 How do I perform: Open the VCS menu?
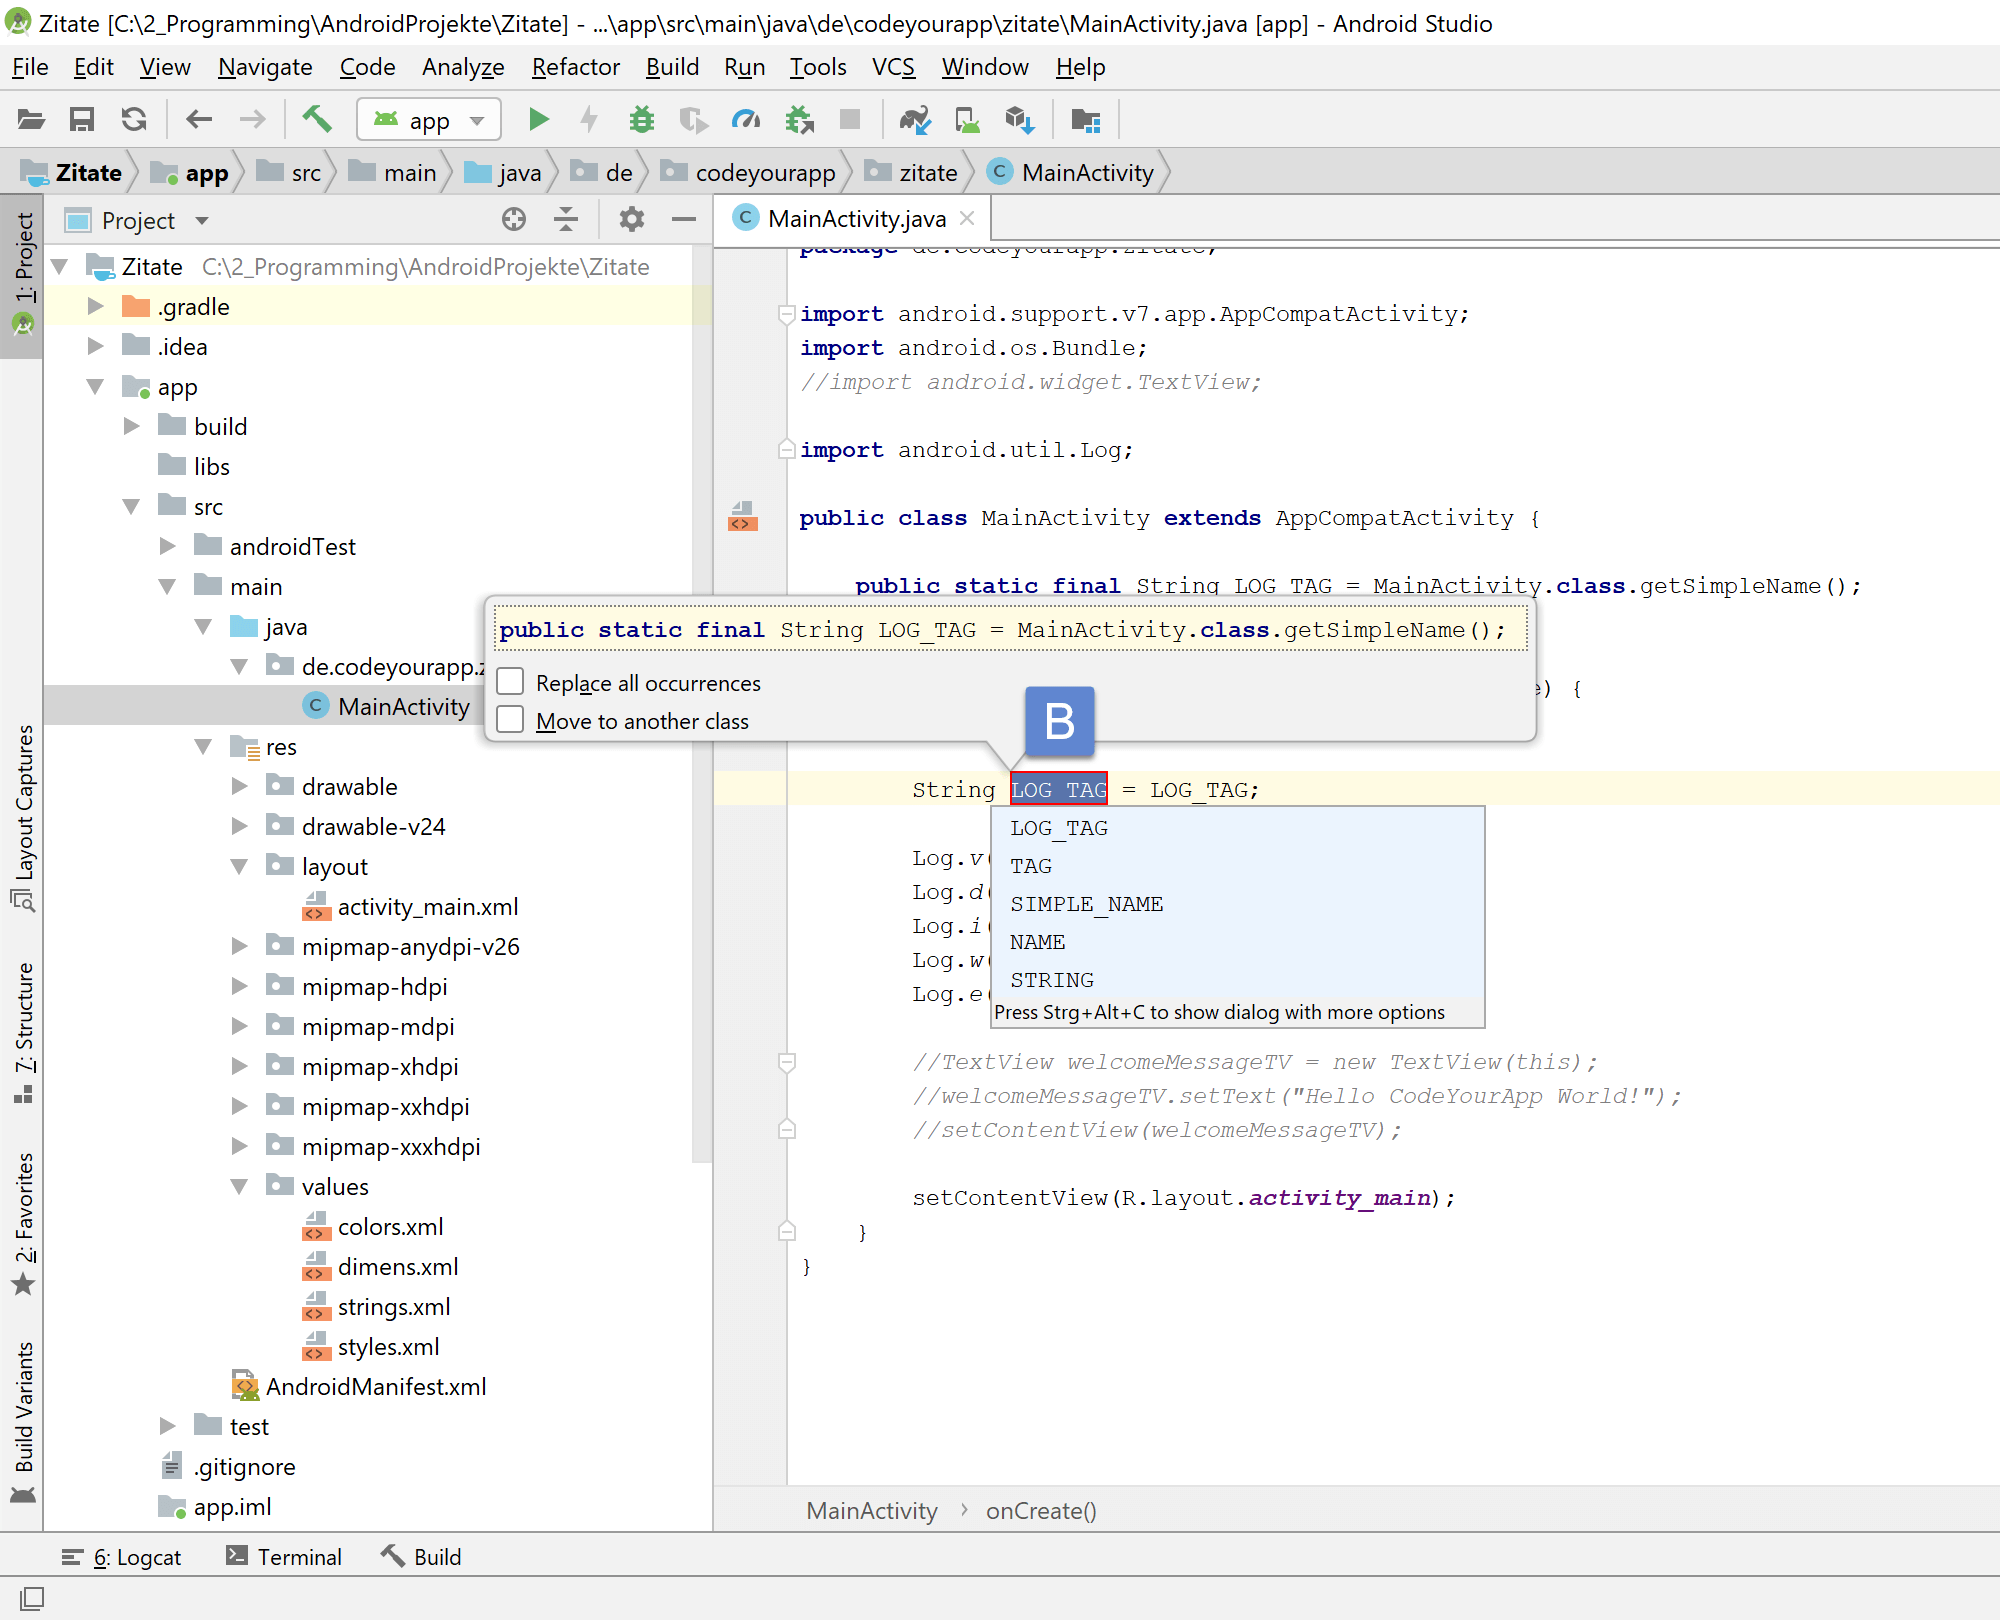tap(893, 67)
